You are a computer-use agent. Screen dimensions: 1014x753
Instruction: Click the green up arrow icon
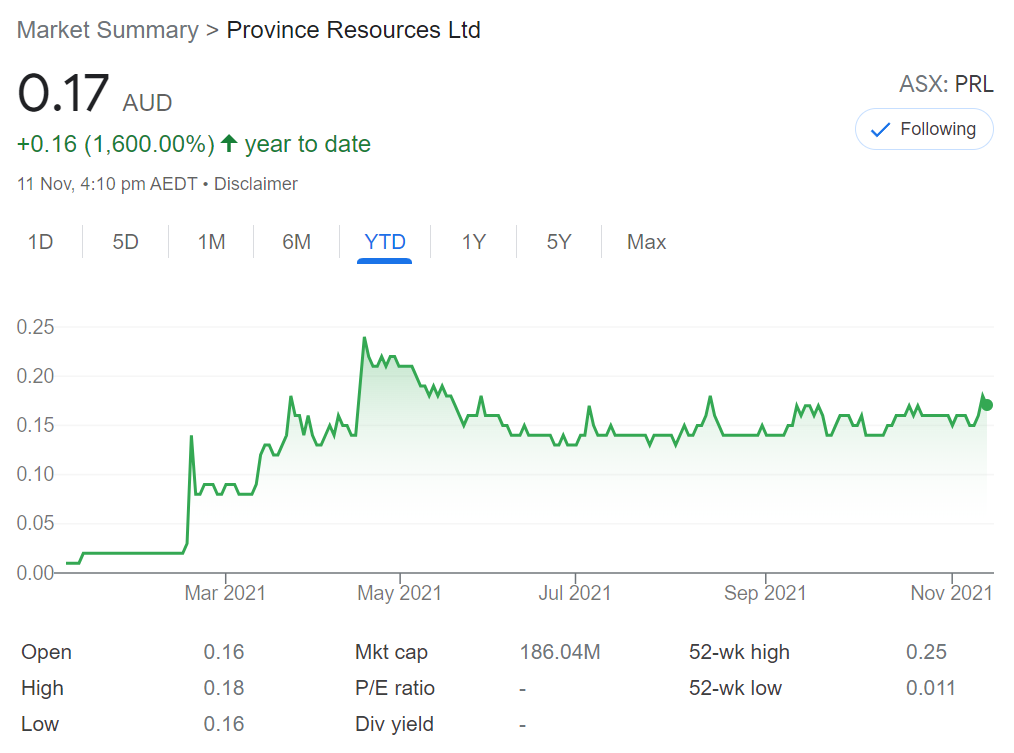tap(229, 143)
